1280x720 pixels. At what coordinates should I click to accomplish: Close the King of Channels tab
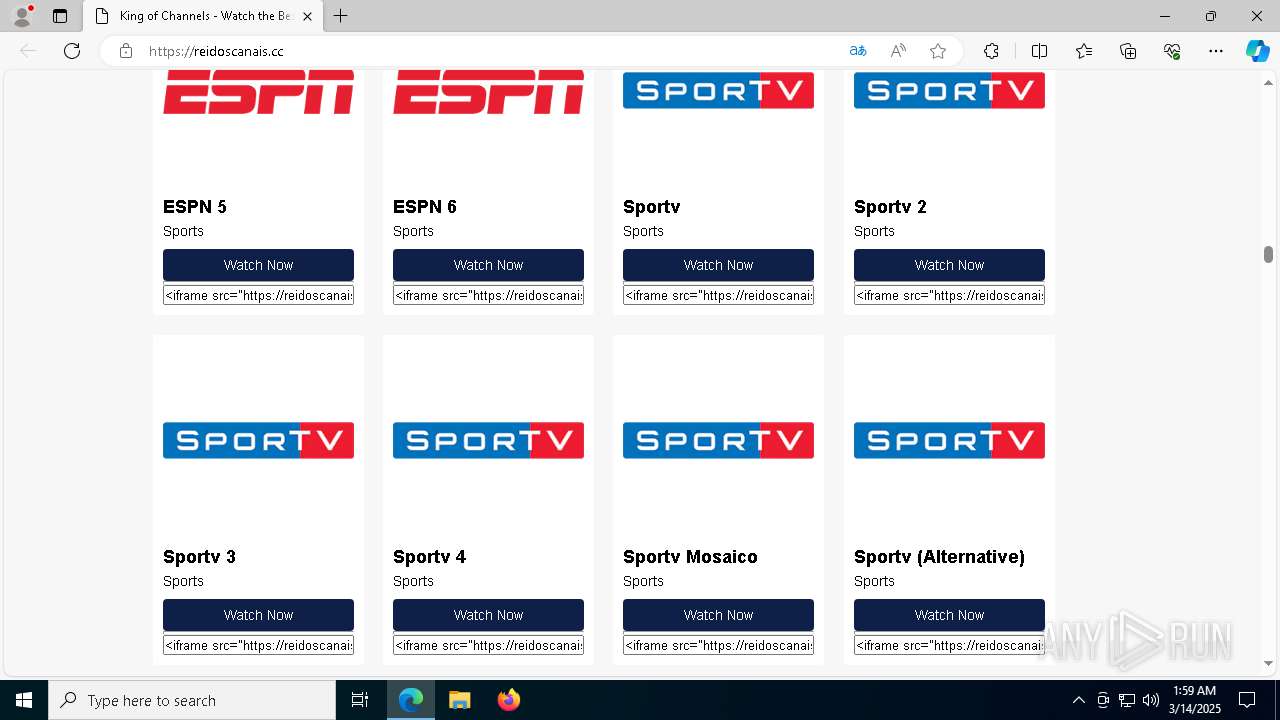tap(307, 16)
